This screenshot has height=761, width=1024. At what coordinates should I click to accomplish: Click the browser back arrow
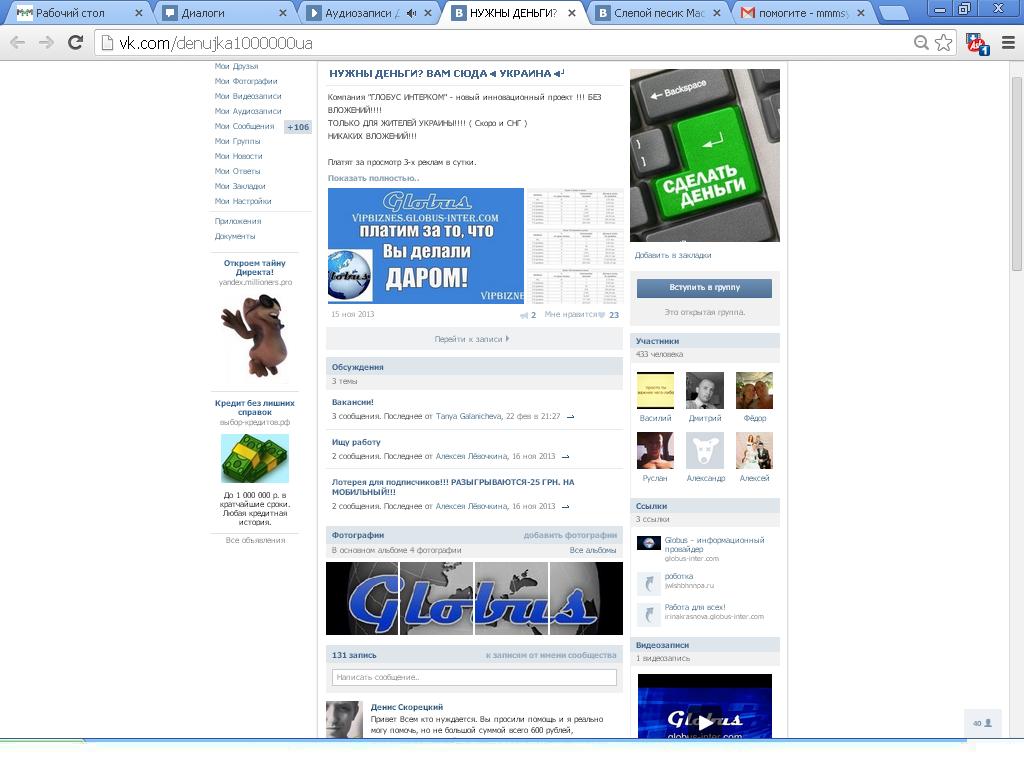coord(18,43)
